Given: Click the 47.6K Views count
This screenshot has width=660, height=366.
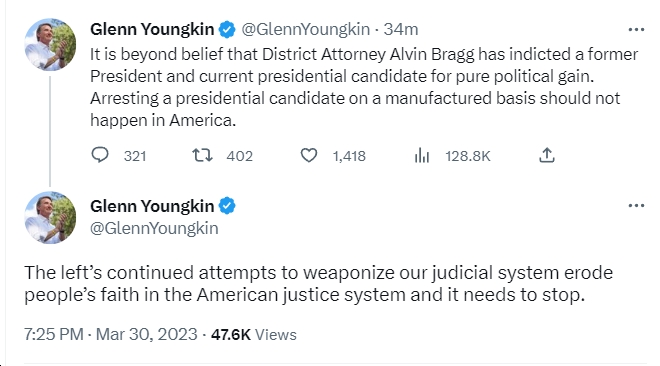Looking at the screenshot, I should click(x=254, y=334).
